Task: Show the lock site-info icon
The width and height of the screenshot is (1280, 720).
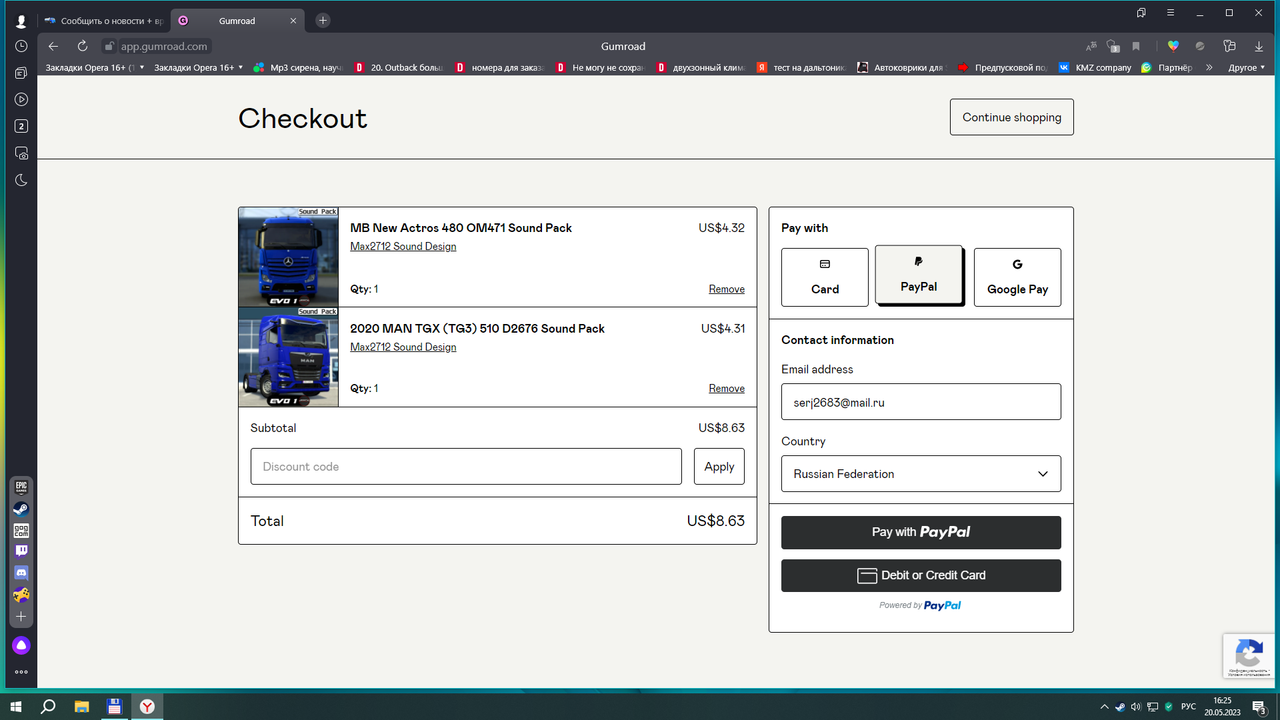Action: pos(109,46)
